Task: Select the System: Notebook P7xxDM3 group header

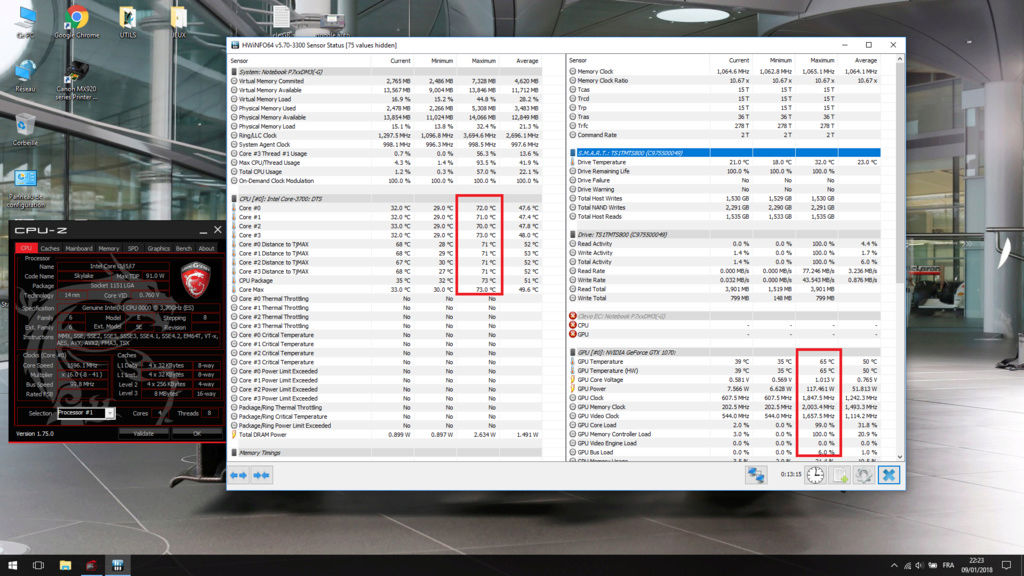Action: click(x=385, y=72)
